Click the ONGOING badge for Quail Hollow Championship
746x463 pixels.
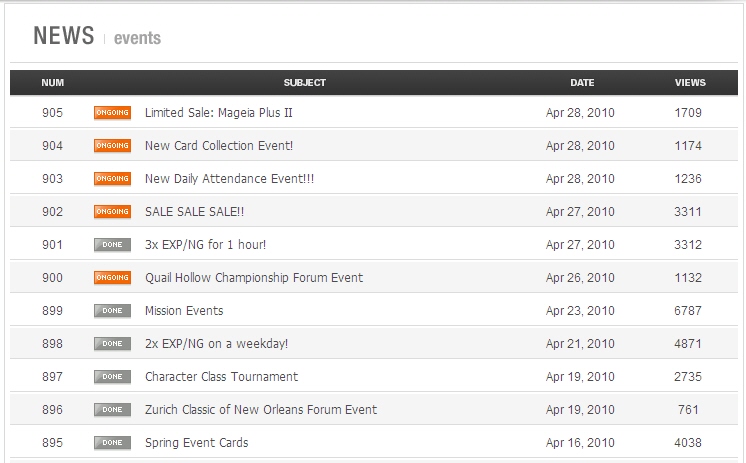[x=112, y=277]
